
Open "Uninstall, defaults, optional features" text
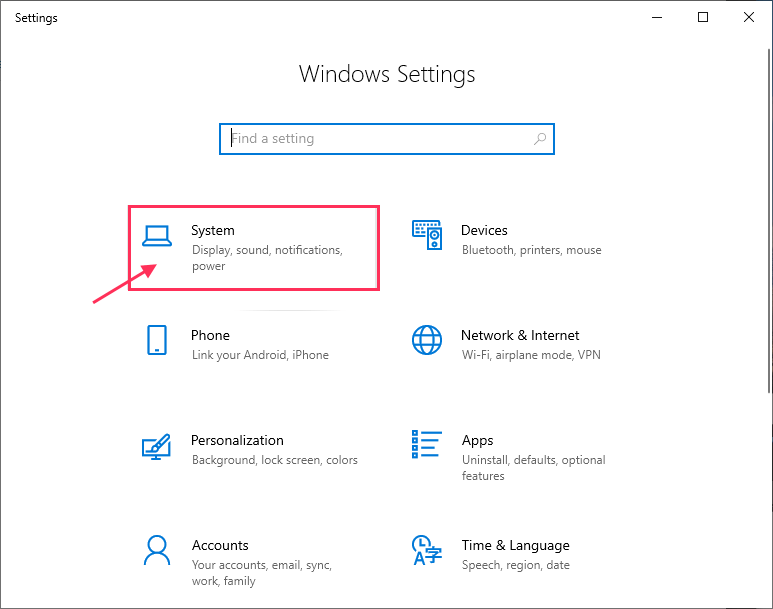coord(533,468)
